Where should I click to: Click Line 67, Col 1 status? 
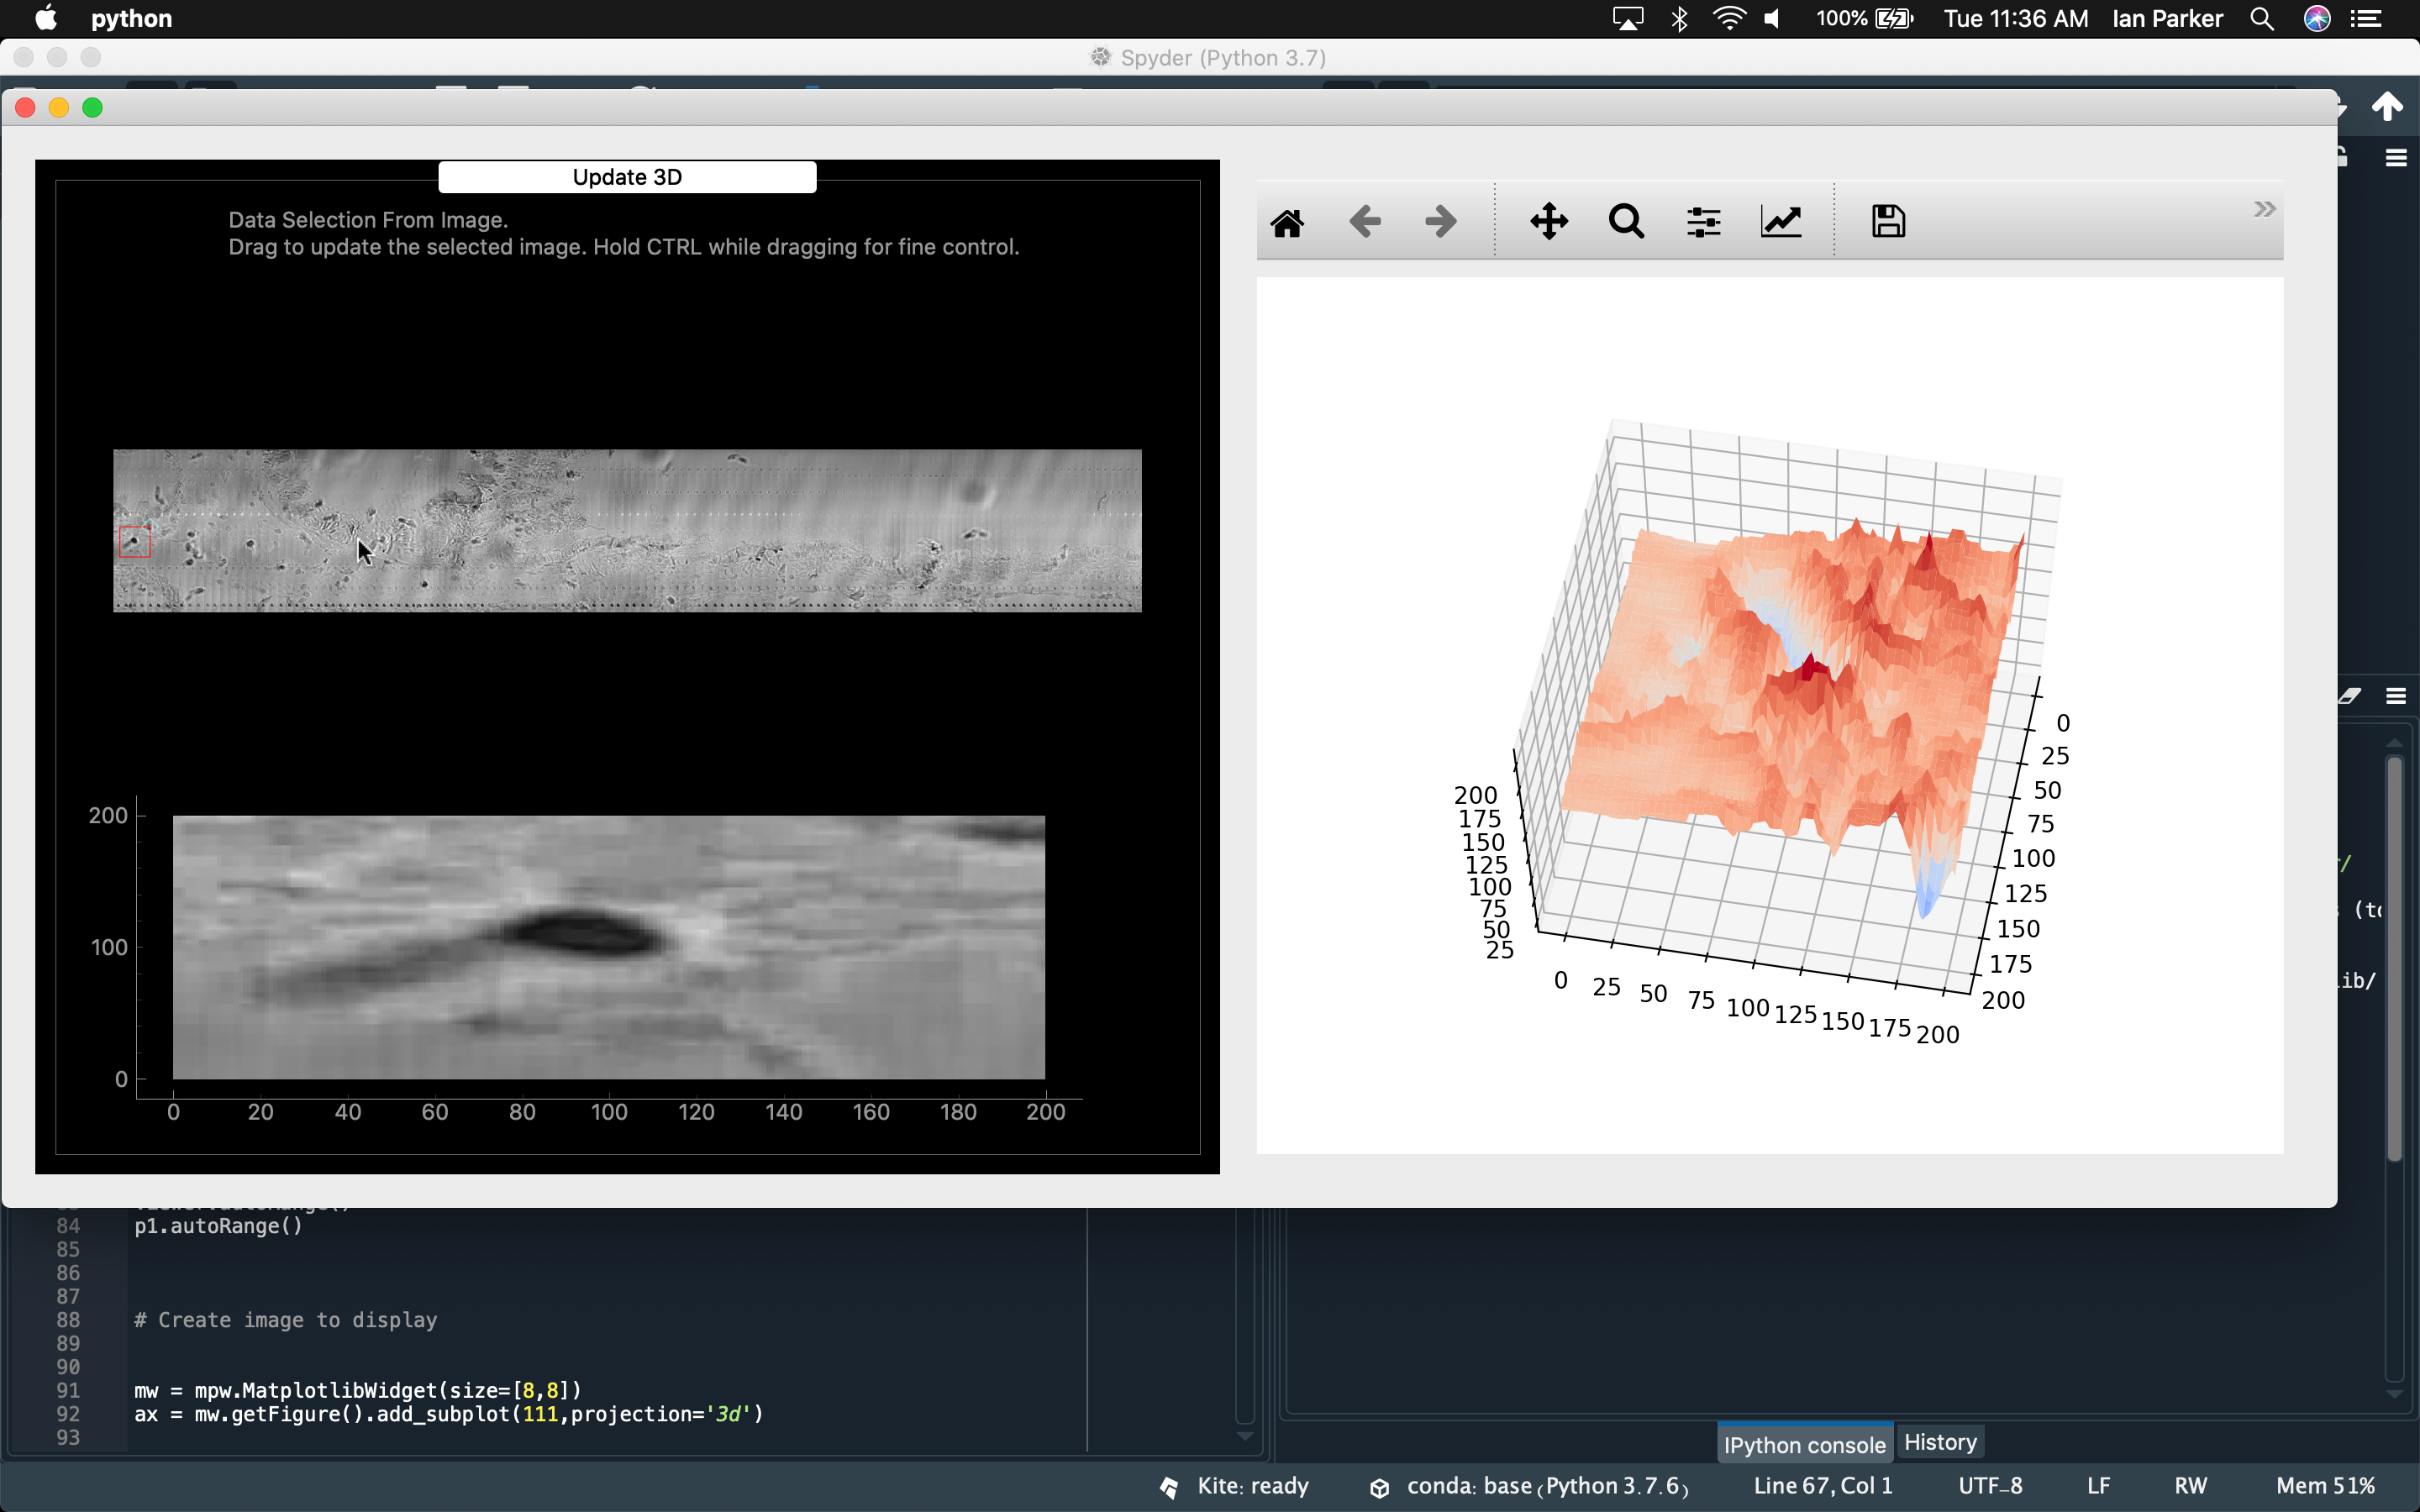1823,1486
